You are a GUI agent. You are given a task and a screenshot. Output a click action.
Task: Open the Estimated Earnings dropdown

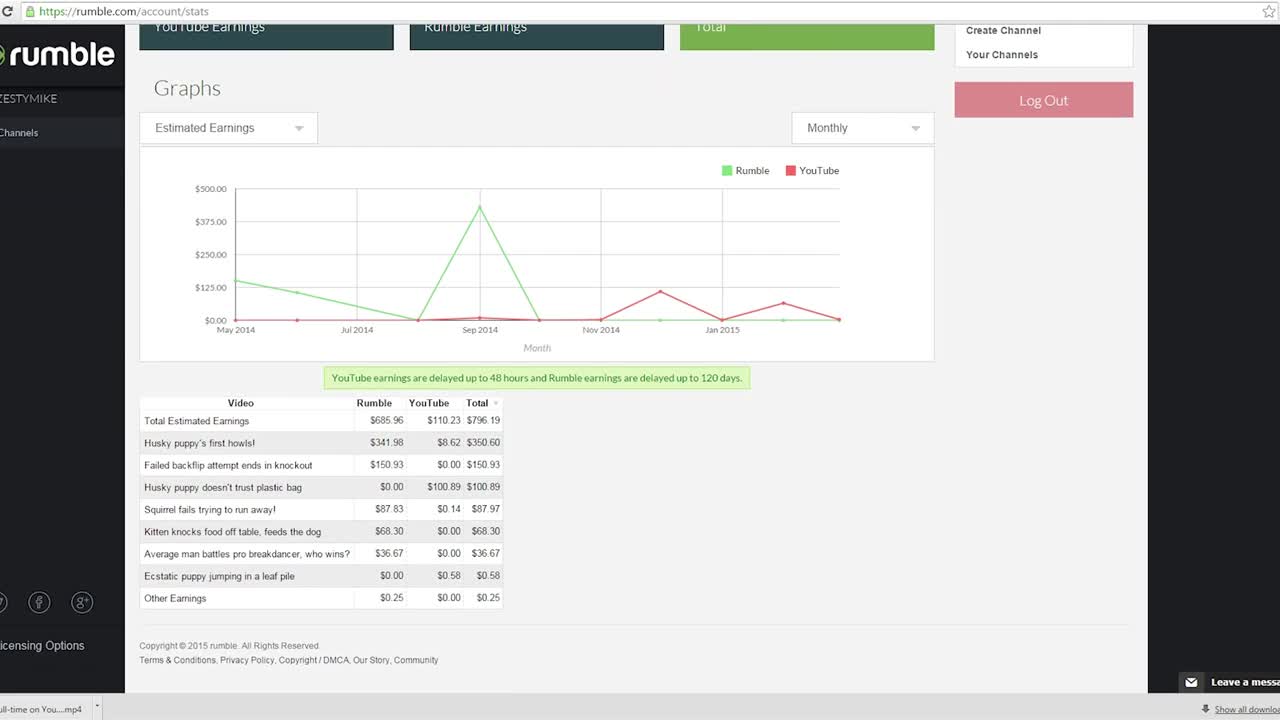click(229, 128)
